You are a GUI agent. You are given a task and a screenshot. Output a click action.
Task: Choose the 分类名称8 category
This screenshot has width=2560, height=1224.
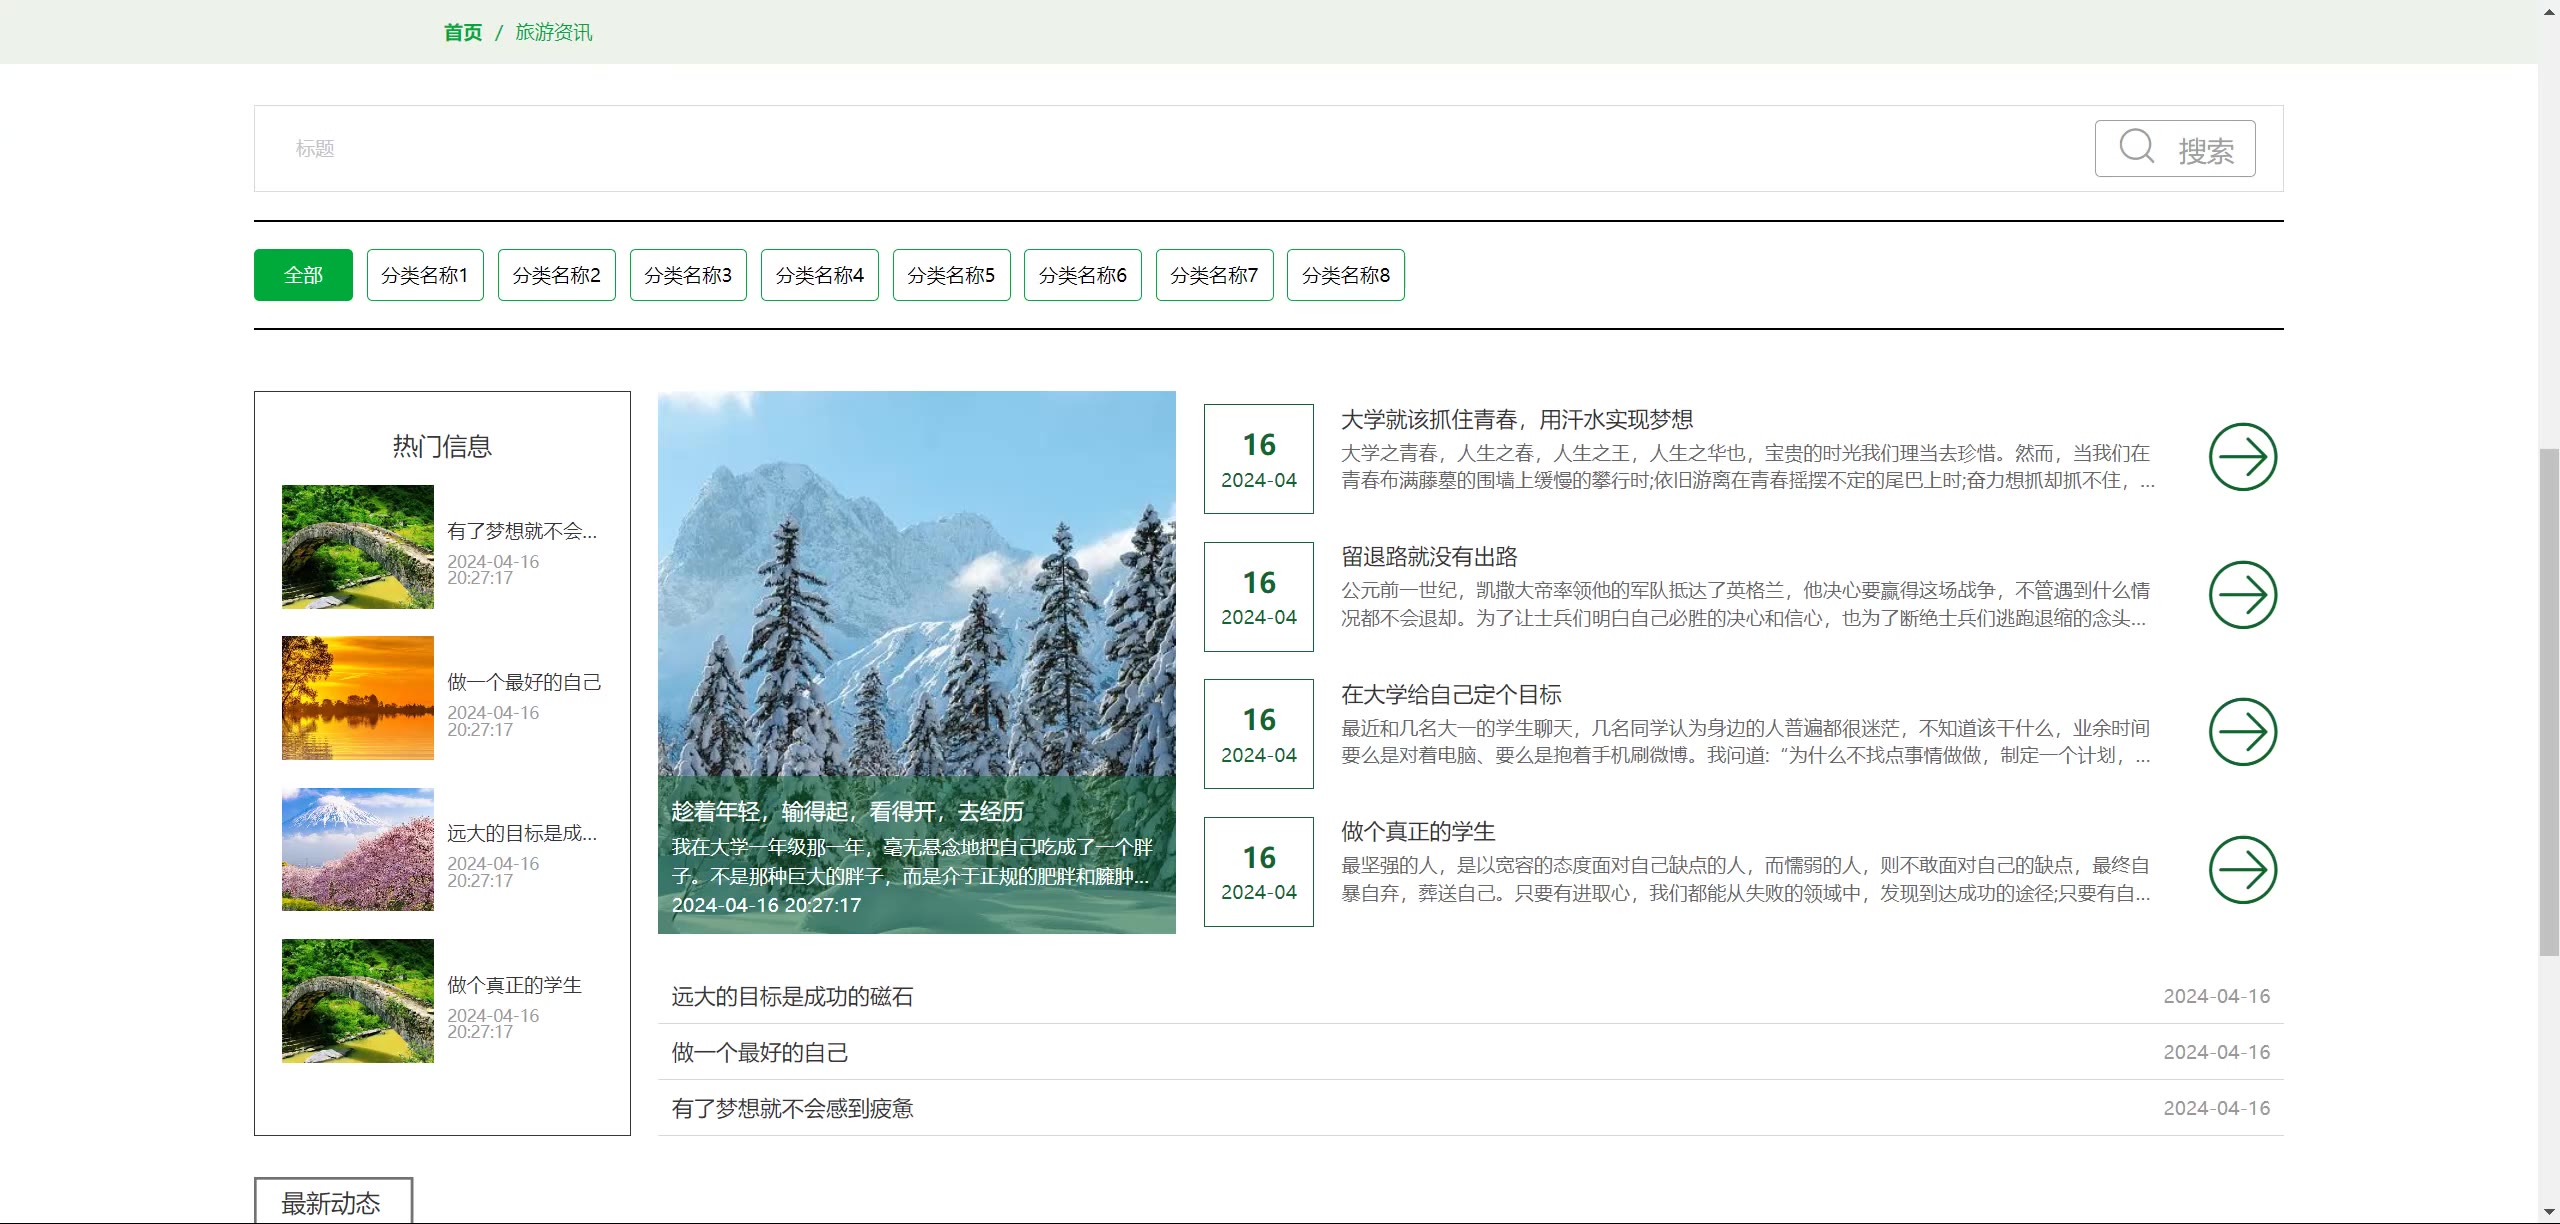pyautogui.click(x=1345, y=275)
